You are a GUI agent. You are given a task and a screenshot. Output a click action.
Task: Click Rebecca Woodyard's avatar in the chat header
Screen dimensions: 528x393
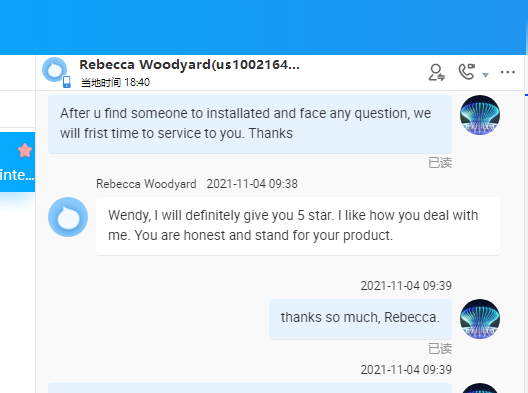54,70
